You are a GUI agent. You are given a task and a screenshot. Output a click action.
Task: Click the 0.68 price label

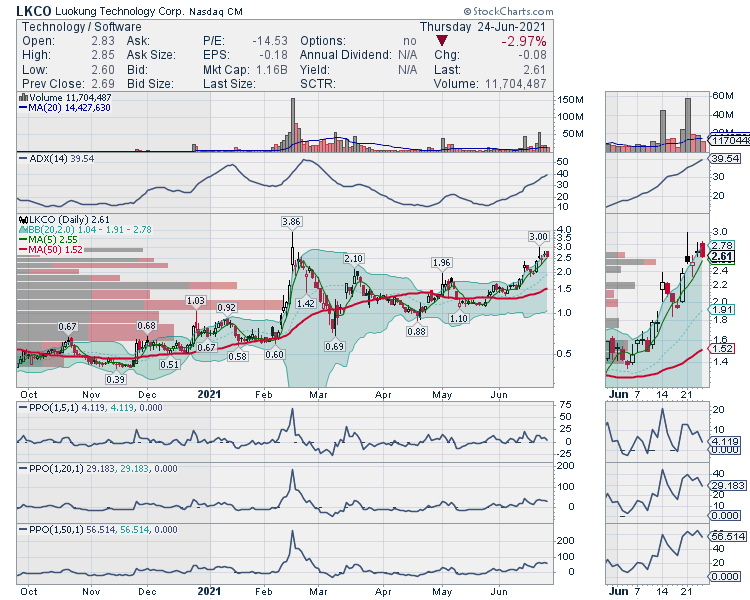tap(146, 325)
